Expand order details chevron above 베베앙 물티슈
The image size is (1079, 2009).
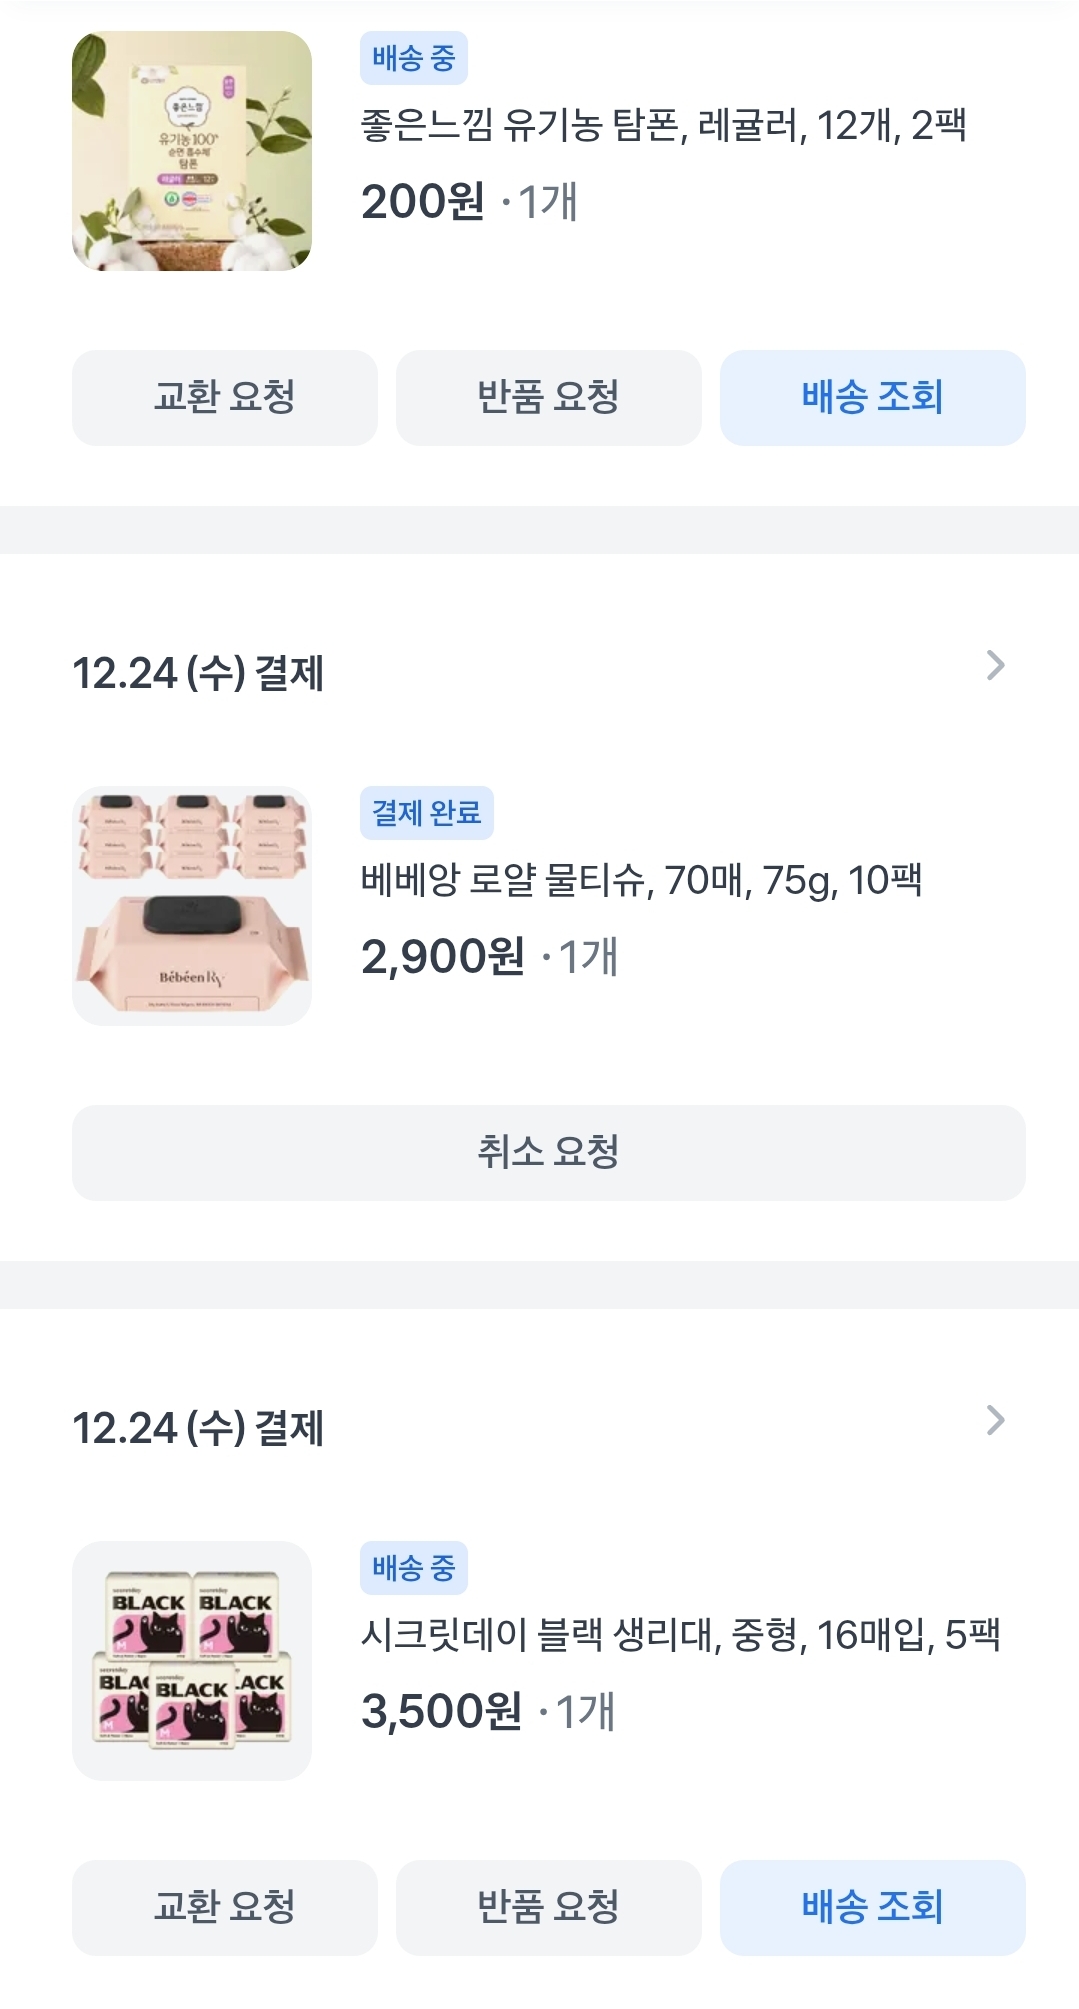(x=995, y=666)
